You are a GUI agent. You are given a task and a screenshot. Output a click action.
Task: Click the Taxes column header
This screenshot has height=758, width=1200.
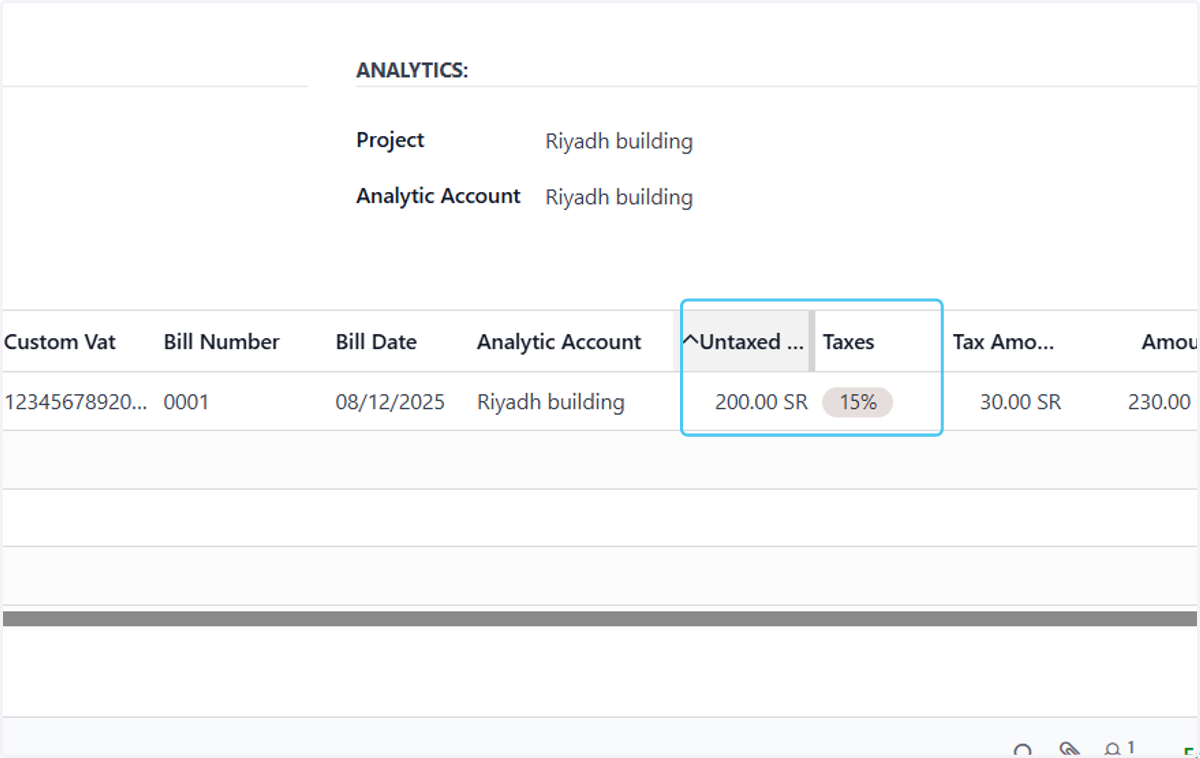848,342
